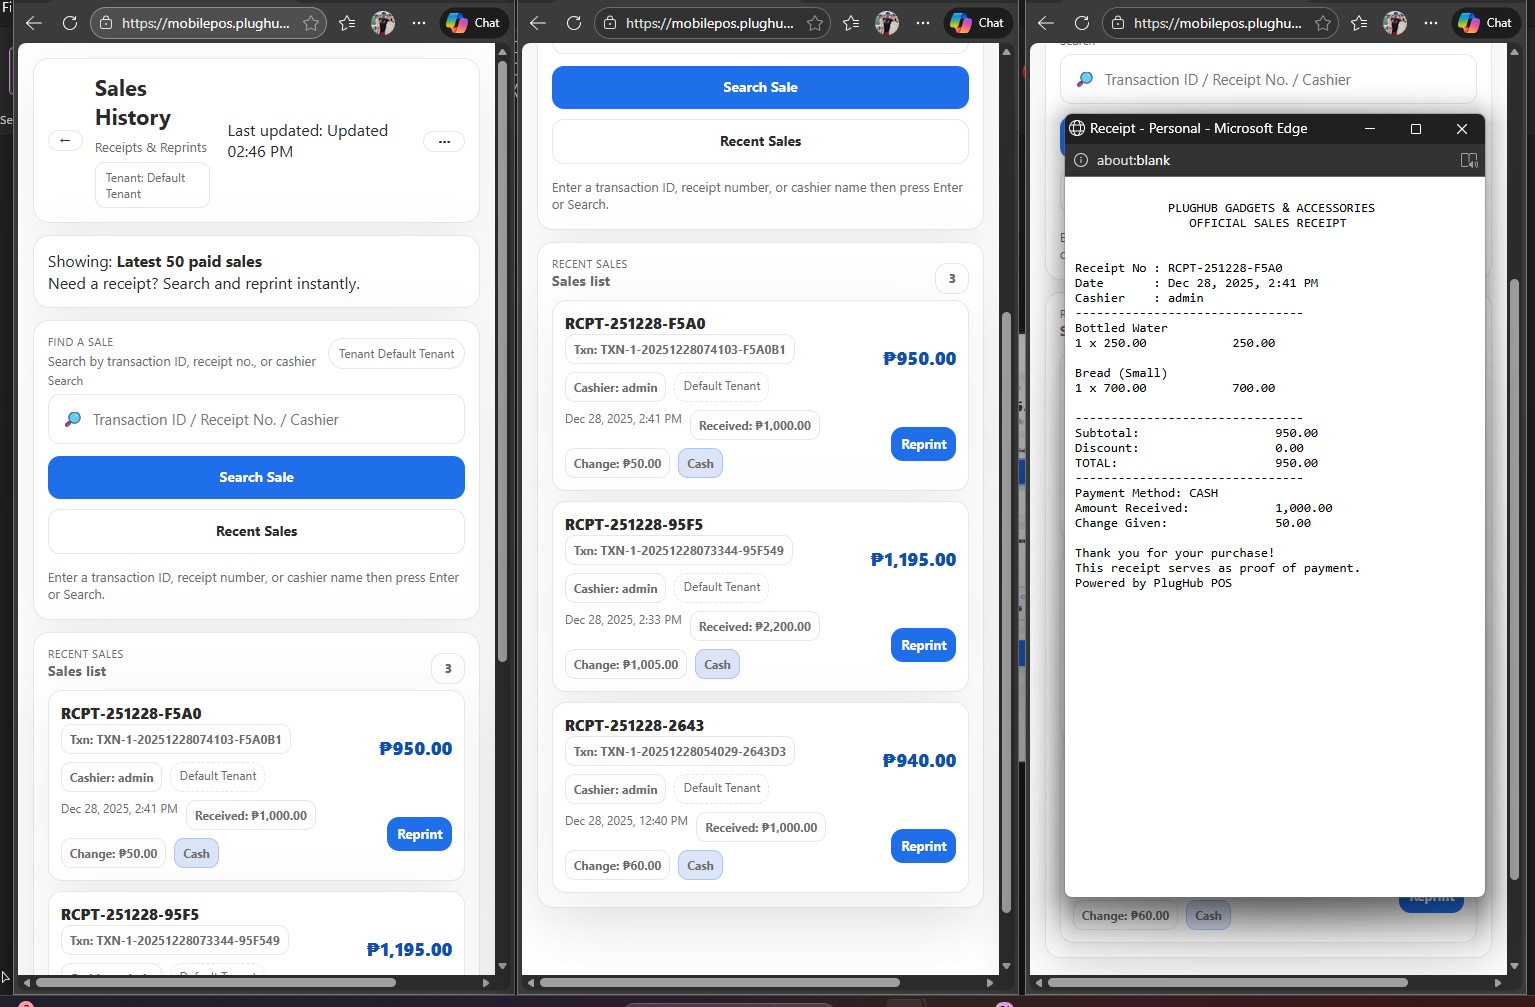Click the magnifier icon in the Transaction ID field
This screenshot has width=1535, height=1007.
click(x=74, y=419)
